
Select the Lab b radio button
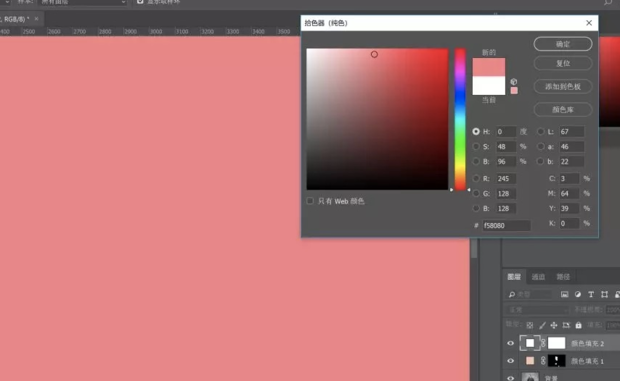[x=541, y=161]
